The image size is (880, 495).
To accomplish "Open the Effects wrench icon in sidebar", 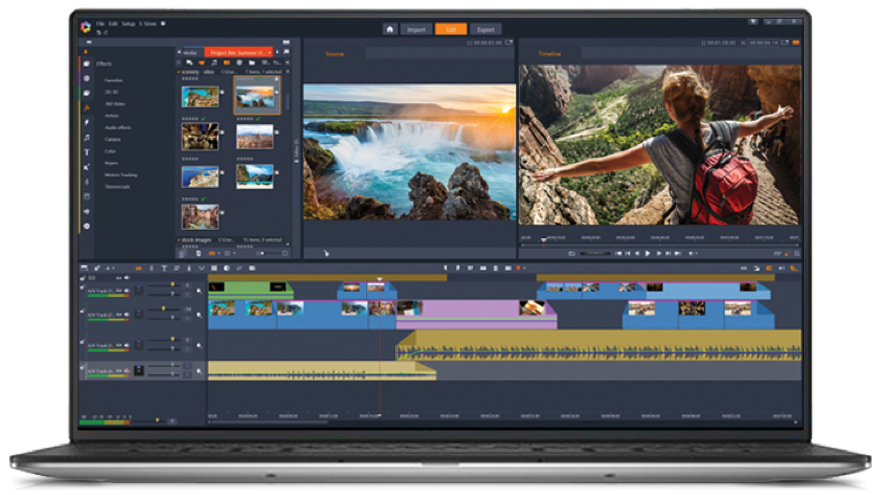I will (x=87, y=107).
